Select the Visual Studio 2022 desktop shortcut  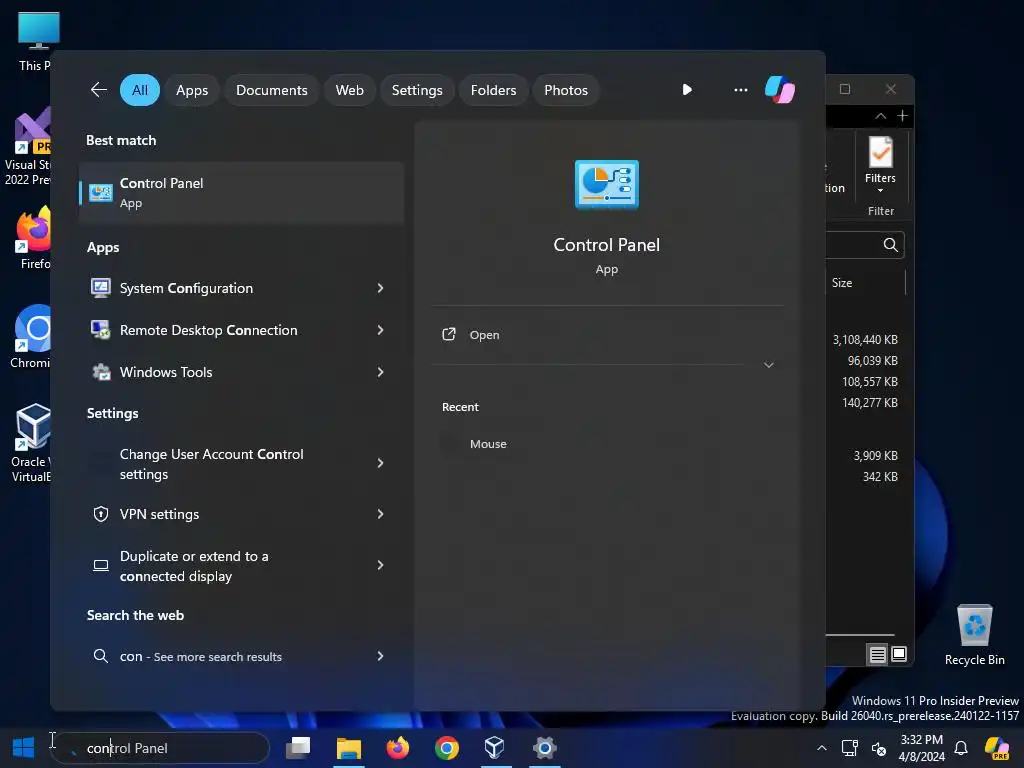coord(27,146)
